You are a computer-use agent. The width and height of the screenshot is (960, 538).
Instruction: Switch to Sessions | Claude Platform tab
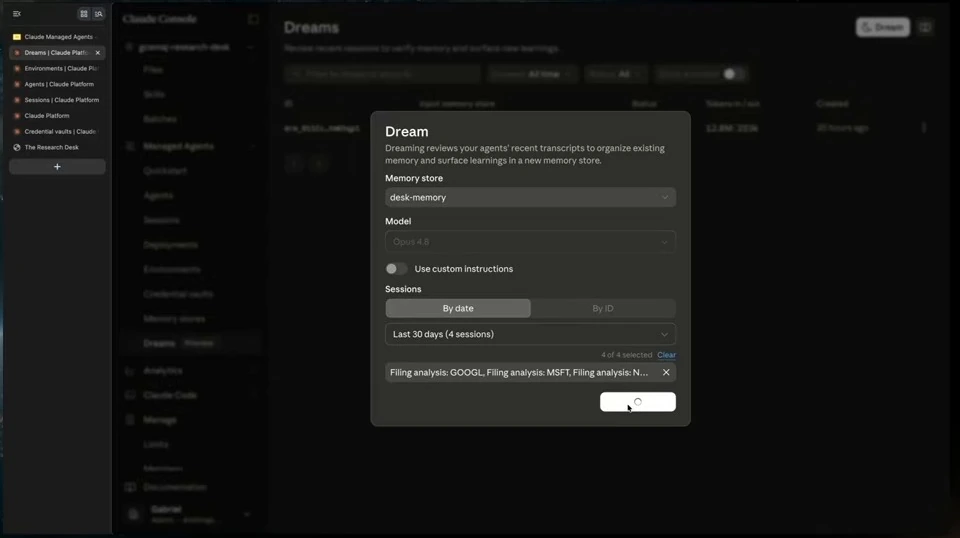(x=57, y=100)
